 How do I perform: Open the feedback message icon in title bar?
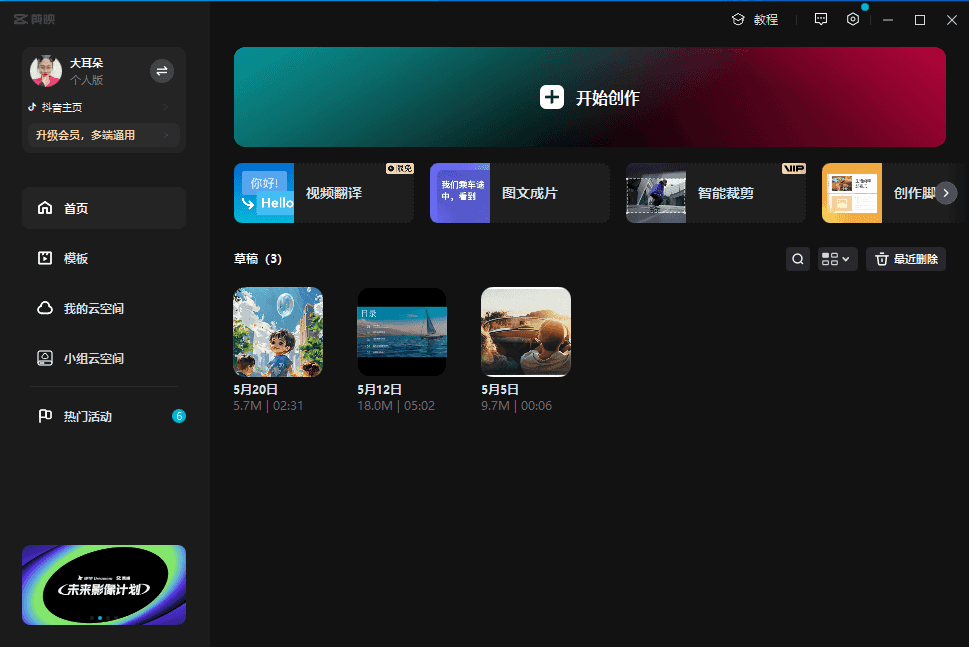[821, 19]
